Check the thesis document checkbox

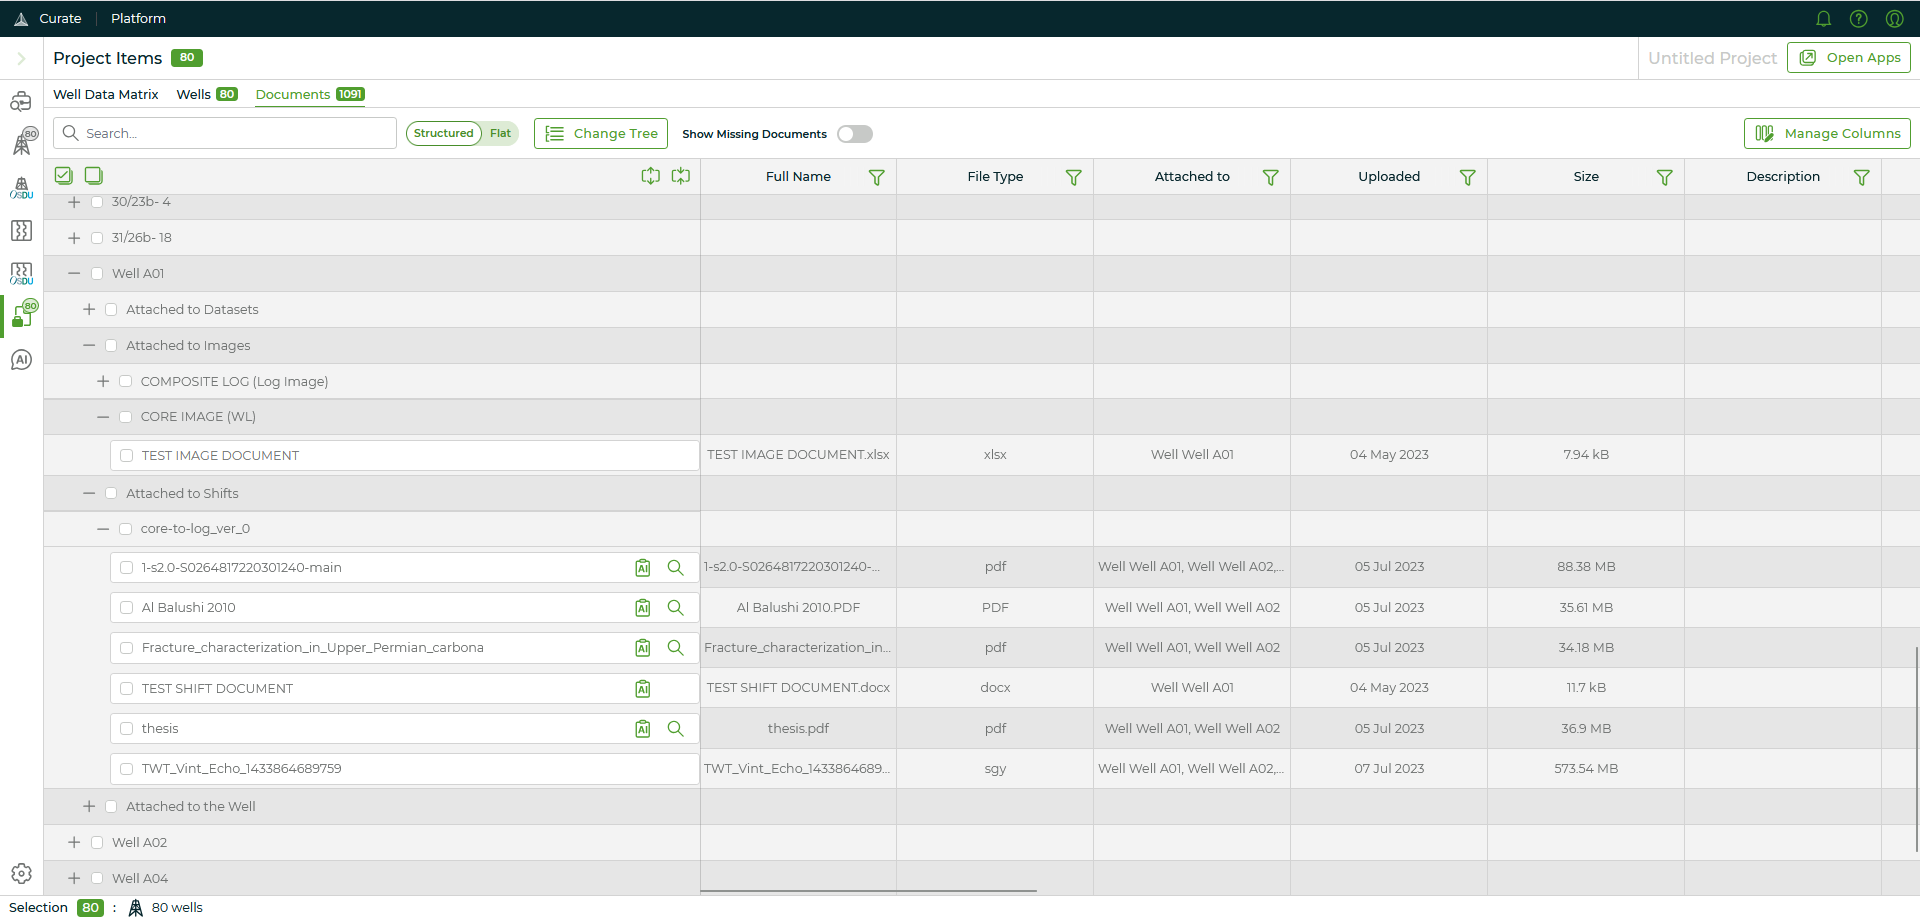(127, 729)
